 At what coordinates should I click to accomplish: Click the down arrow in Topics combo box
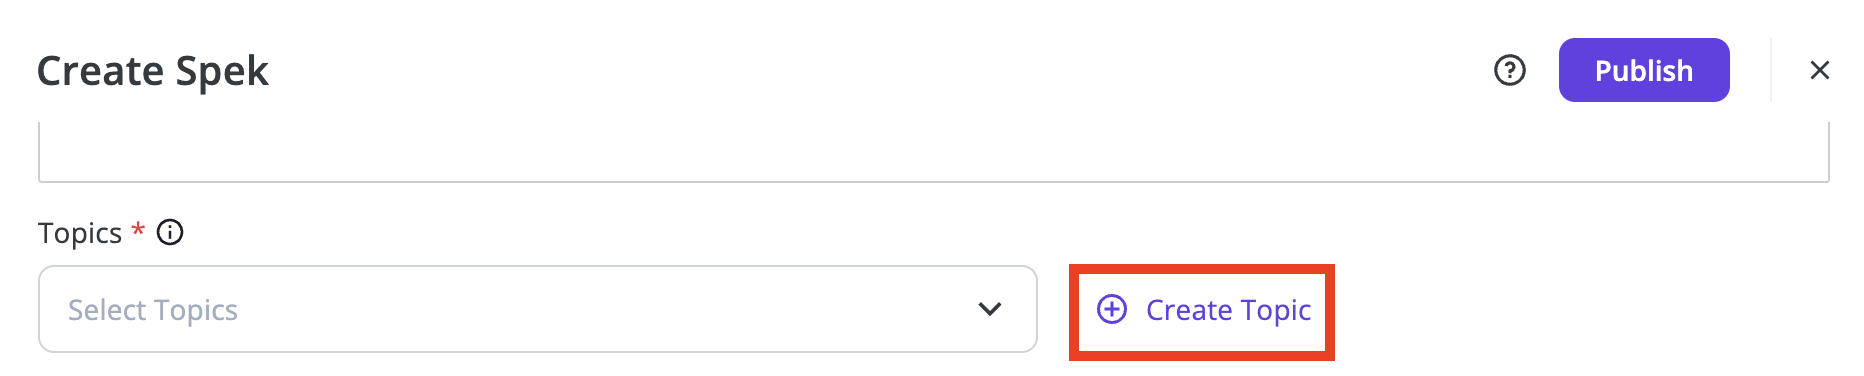(x=989, y=309)
